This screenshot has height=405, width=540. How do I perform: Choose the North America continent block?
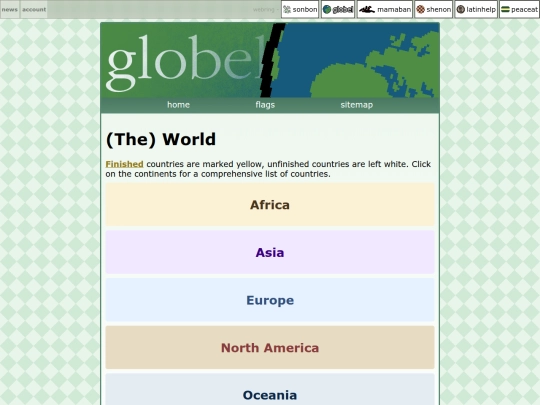[270, 347]
